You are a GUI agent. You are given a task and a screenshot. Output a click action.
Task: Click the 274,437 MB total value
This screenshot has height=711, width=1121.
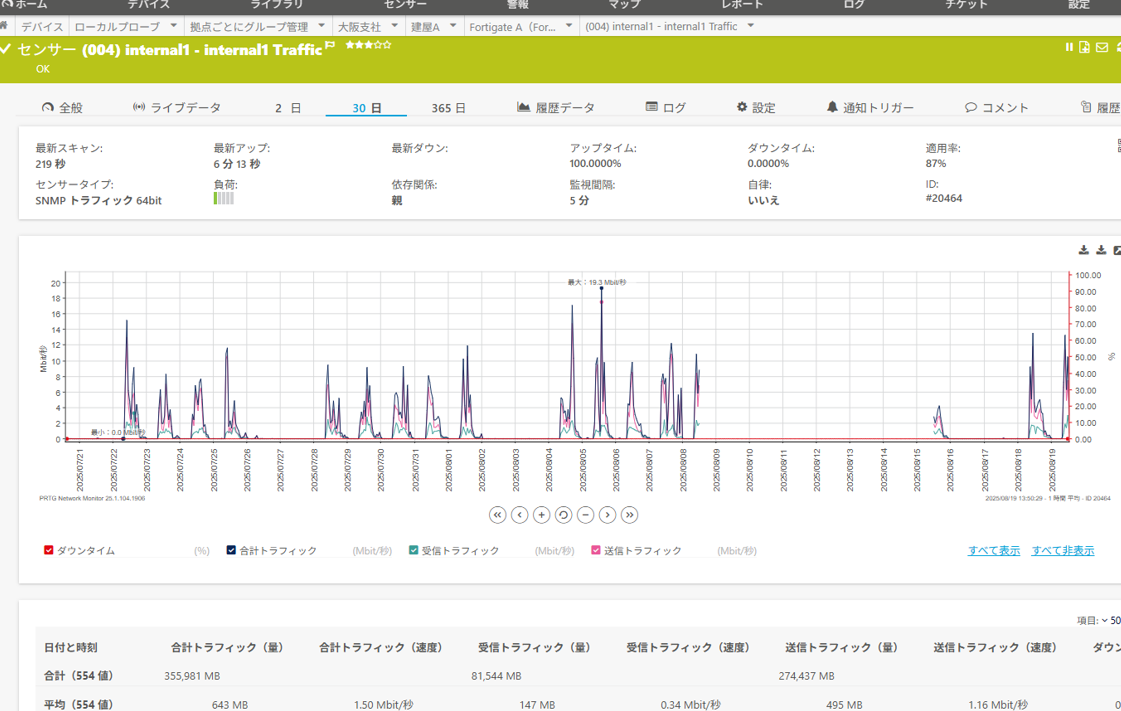(x=806, y=676)
